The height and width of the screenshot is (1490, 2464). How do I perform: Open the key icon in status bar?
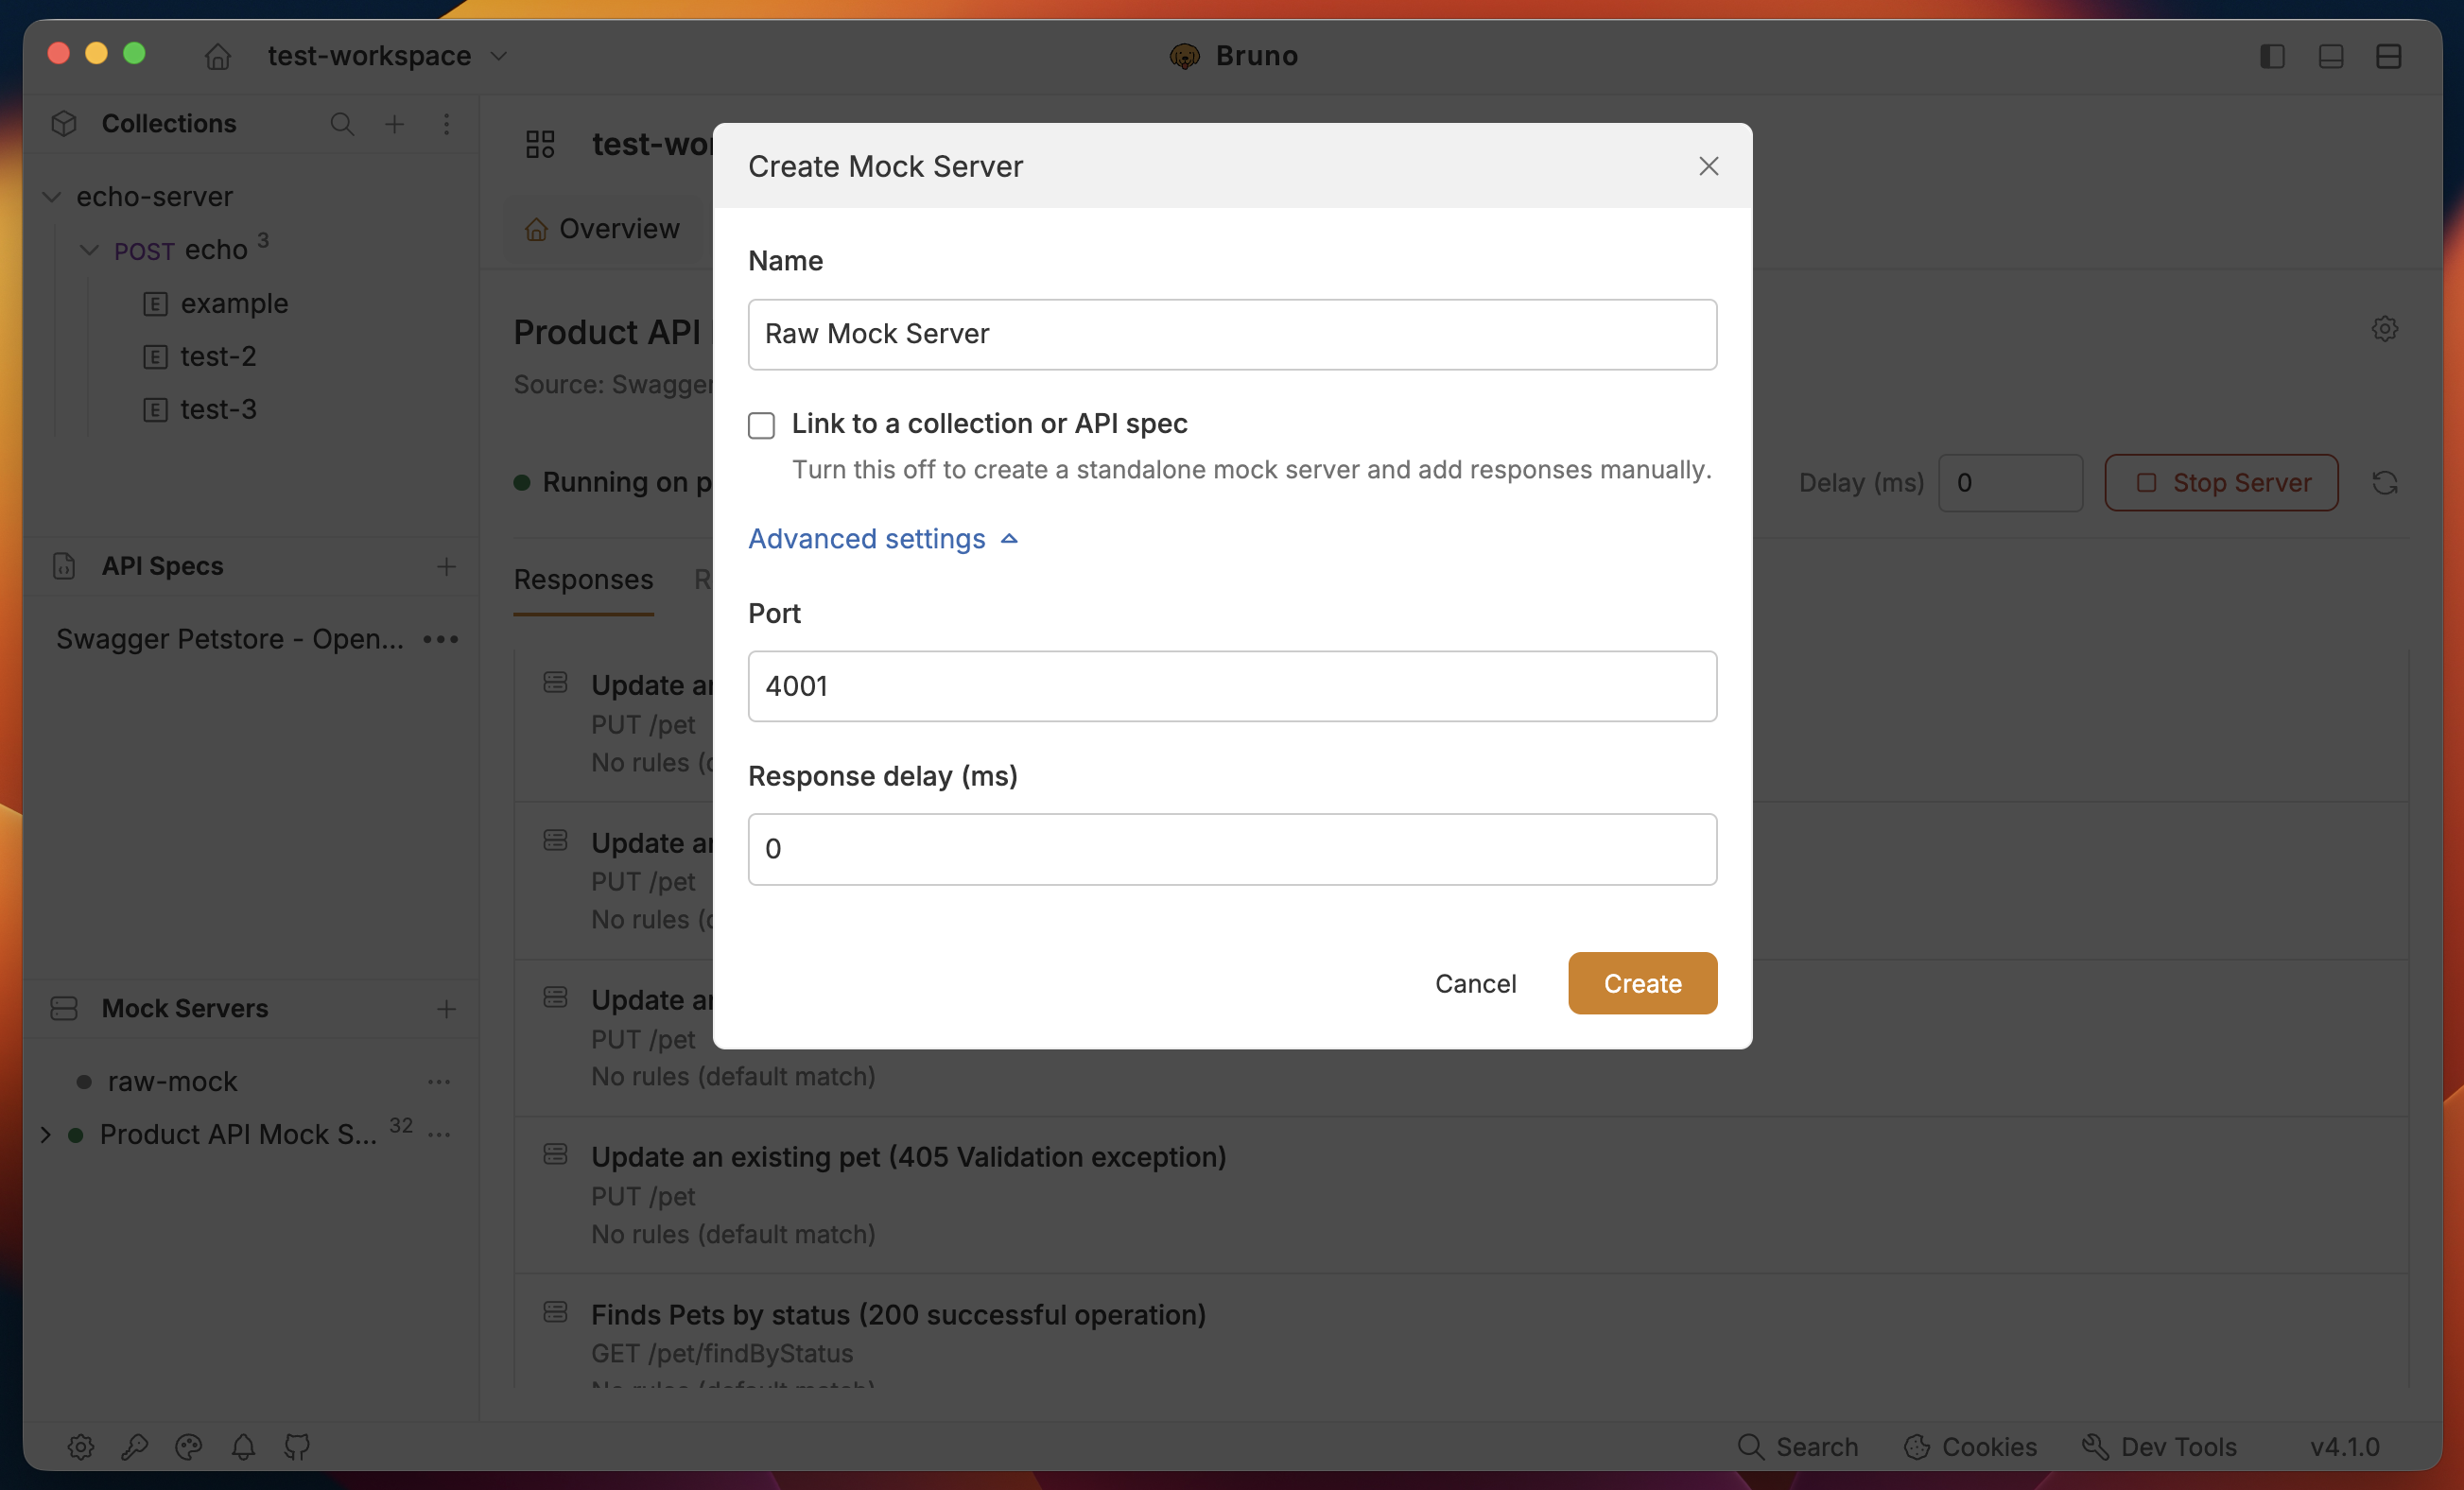[135, 1447]
